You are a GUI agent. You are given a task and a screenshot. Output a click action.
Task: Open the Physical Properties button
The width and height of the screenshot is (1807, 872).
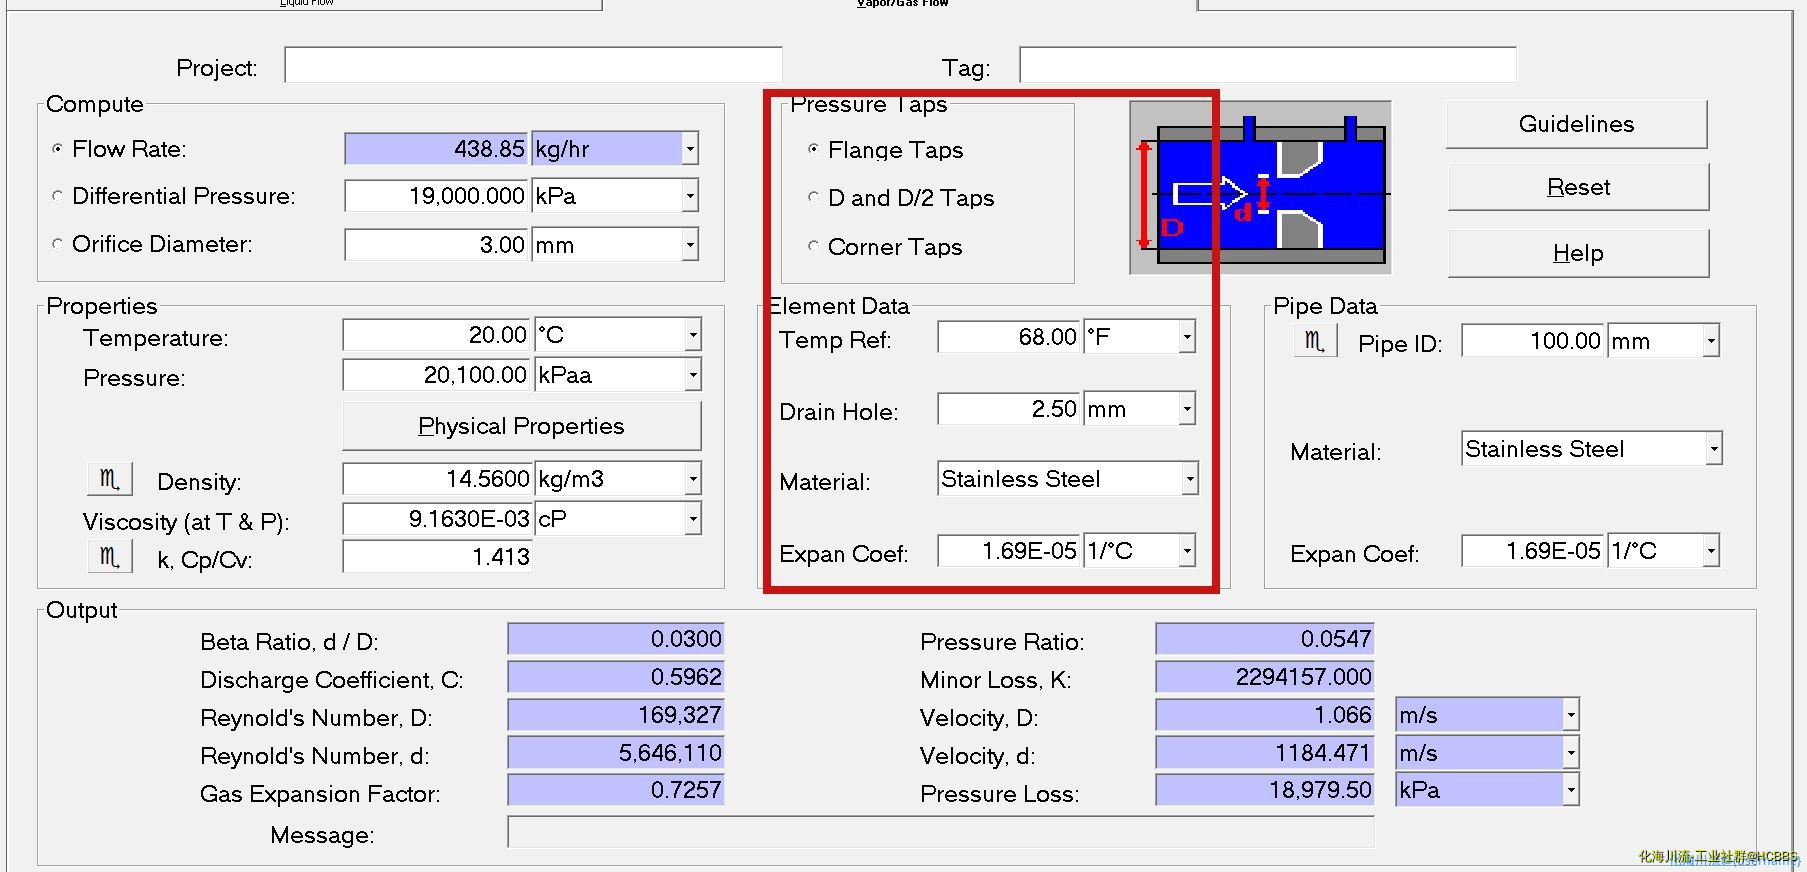click(521, 426)
